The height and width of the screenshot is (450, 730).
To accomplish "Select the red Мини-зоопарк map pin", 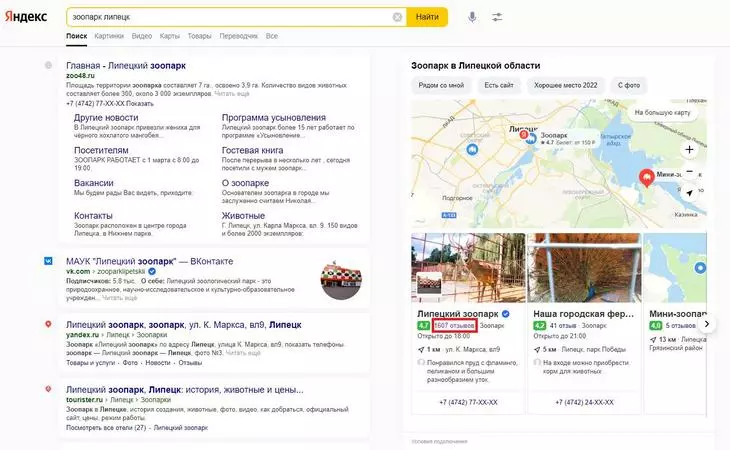I will [x=646, y=178].
